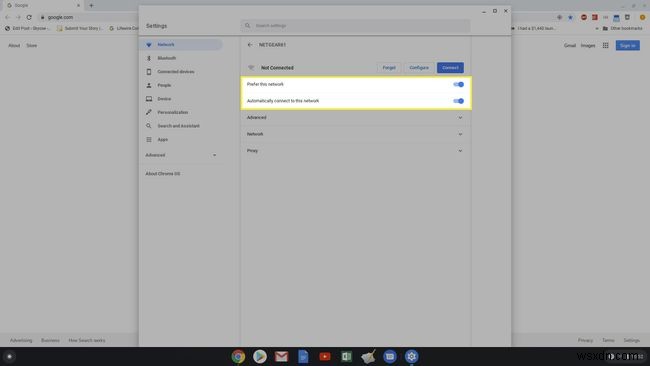This screenshot has width=650, height=366.
Task: Open Play Store from the shelf
Action: tap(260, 356)
